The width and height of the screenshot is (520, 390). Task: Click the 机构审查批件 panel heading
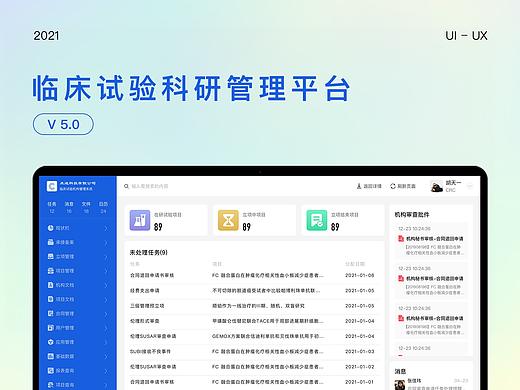[x=412, y=215]
